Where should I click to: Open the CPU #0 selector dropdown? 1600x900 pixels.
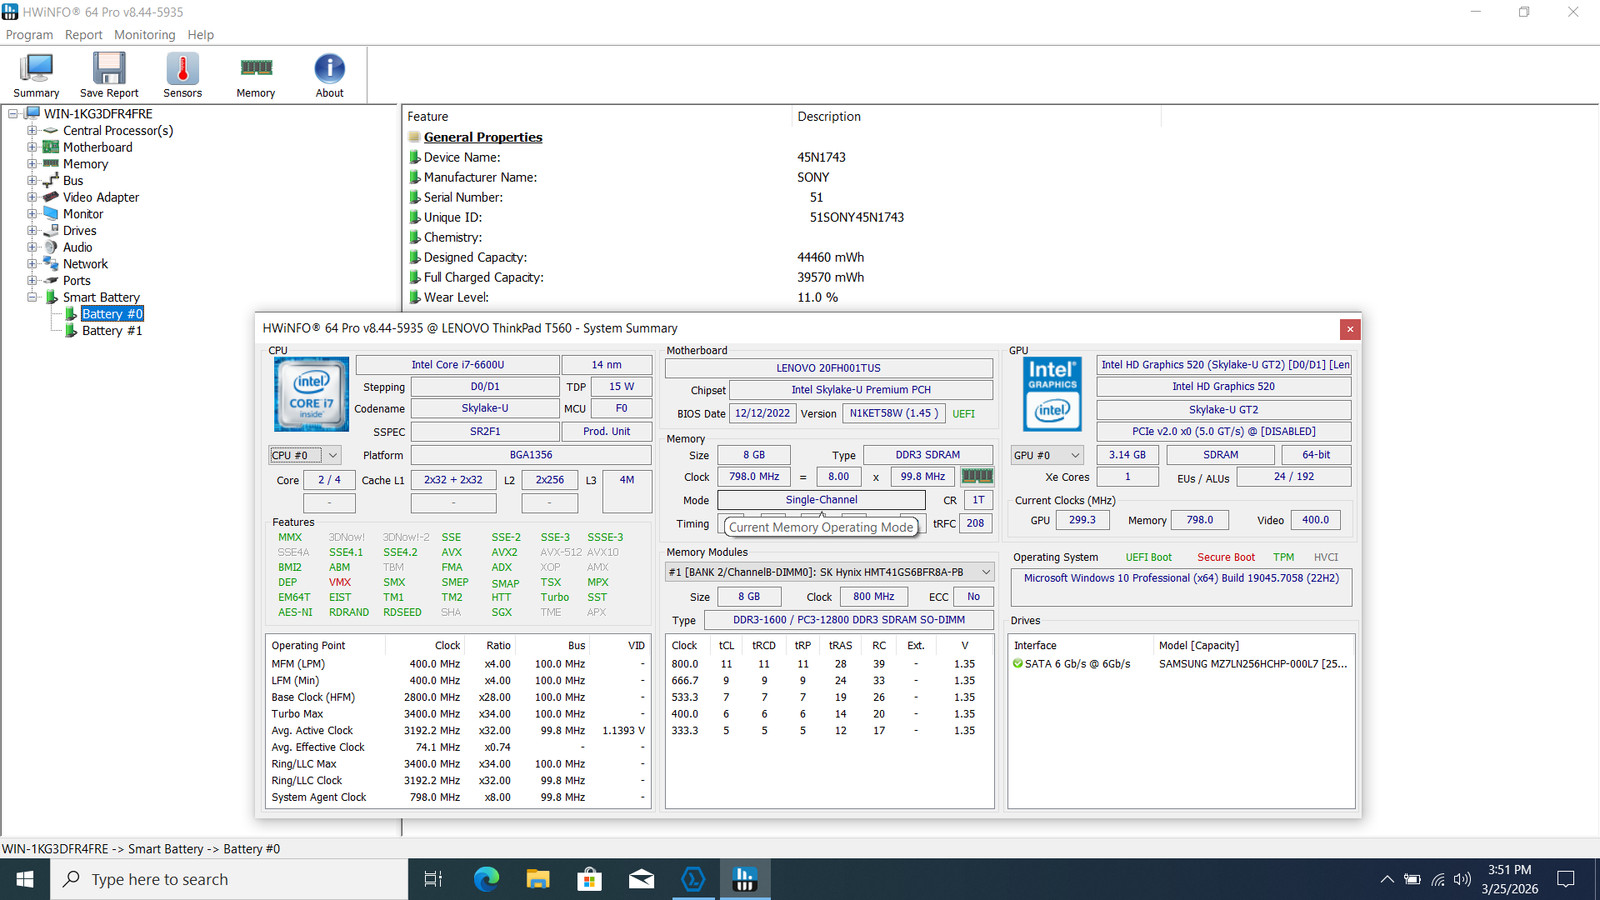point(305,455)
